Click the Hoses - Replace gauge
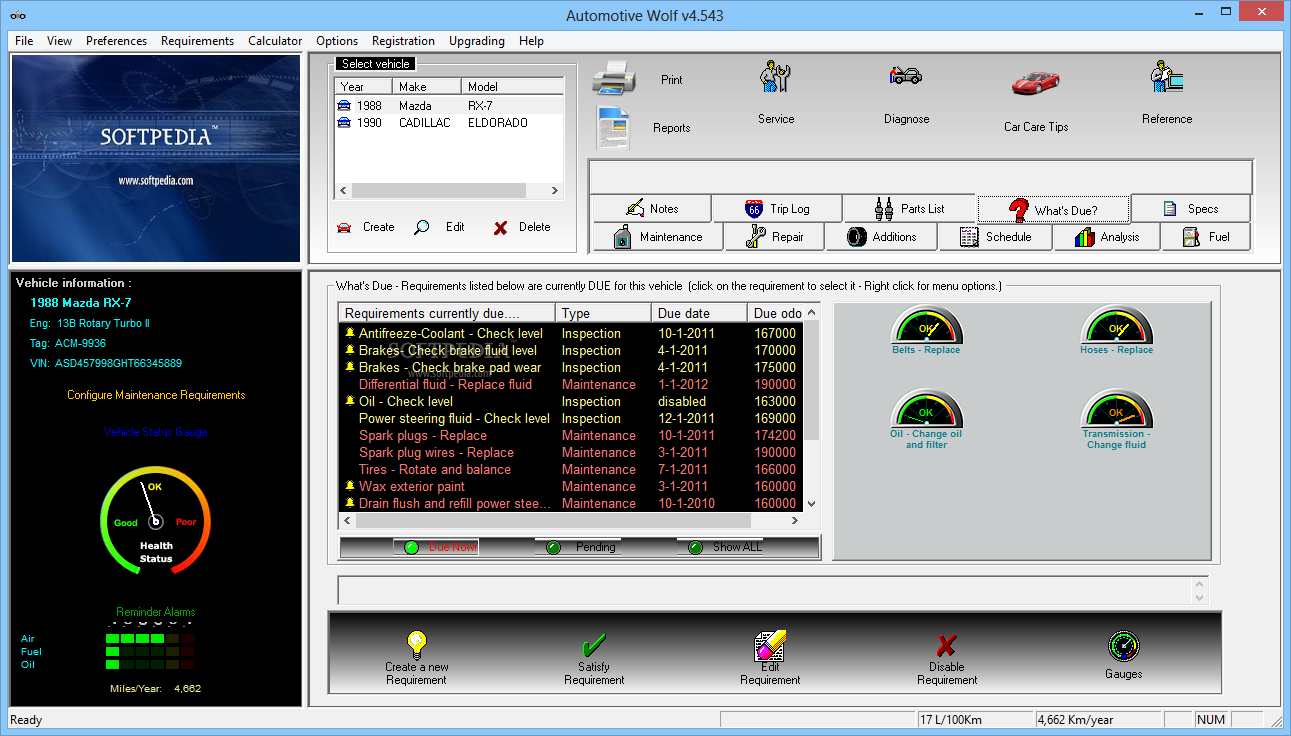This screenshot has height=736, width=1291. pos(1116,326)
